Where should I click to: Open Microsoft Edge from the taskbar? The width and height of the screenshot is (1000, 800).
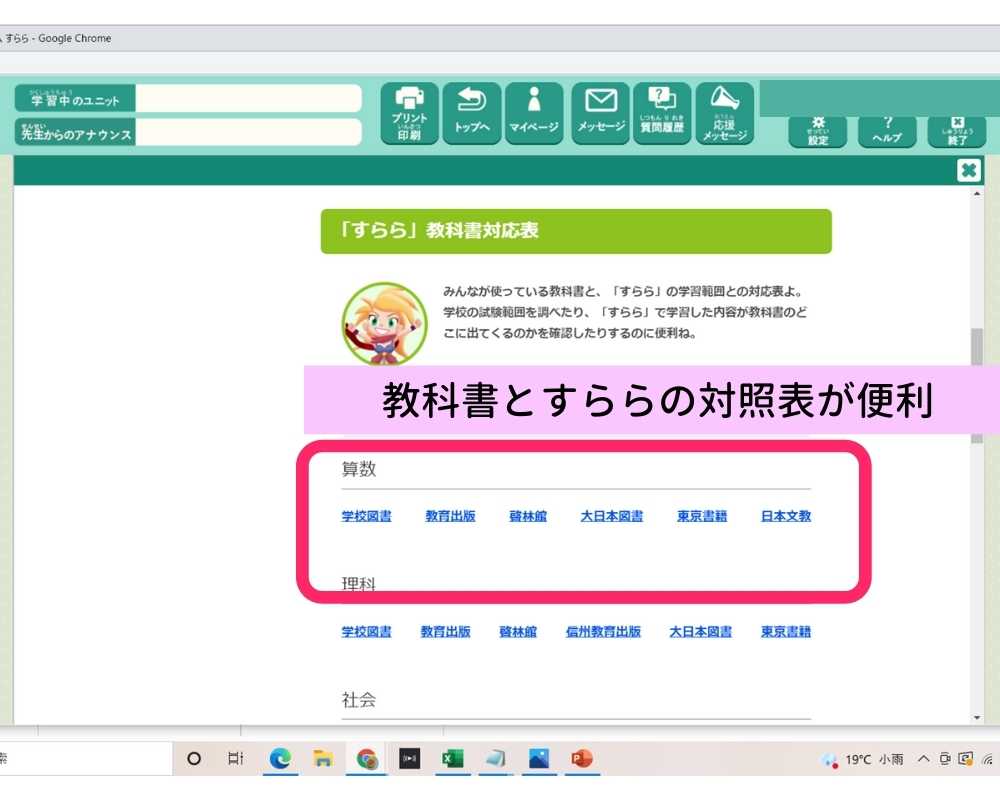pos(280,759)
